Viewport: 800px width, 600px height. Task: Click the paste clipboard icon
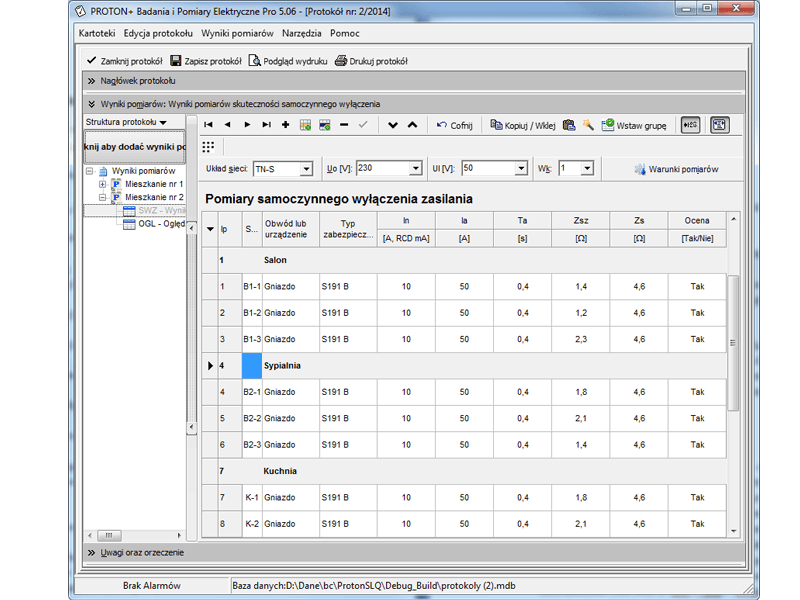coord(569,125)
